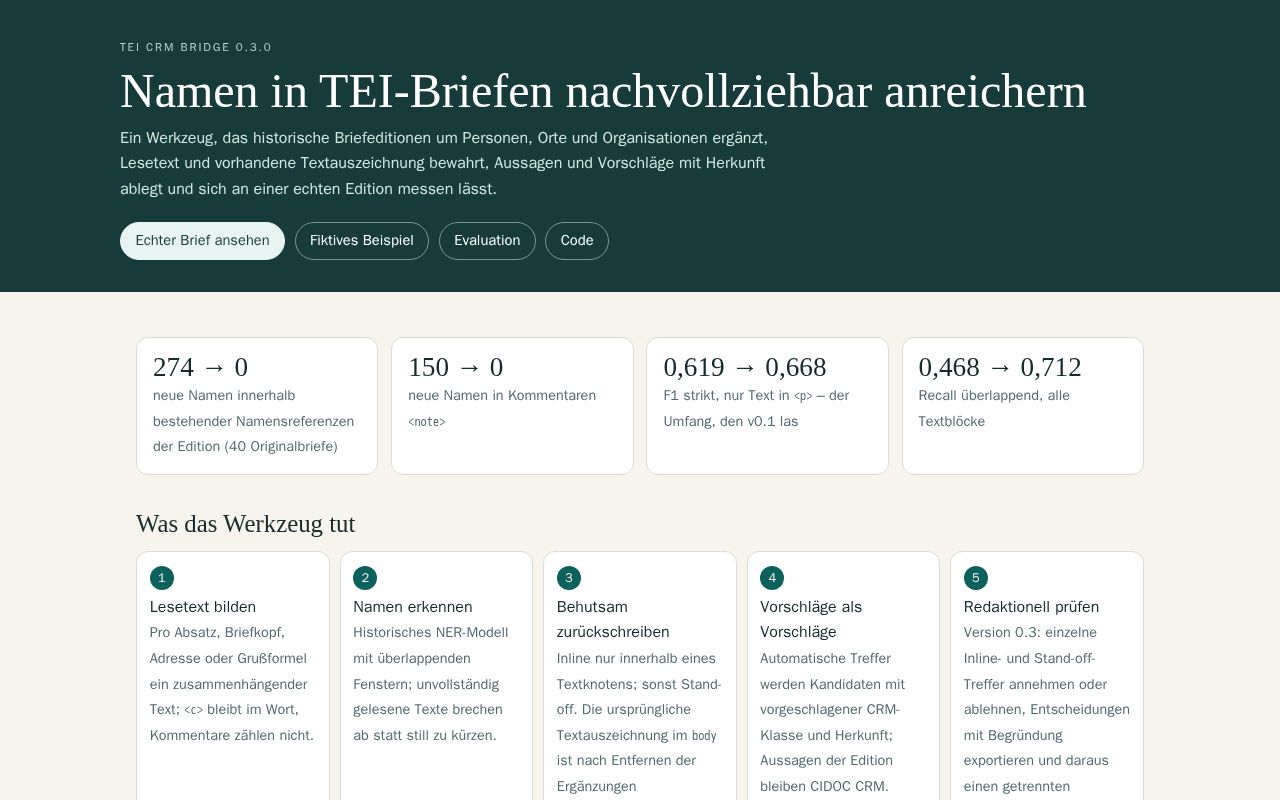Click the 'Was das Werkzeug tut' heading

(245, 524)
